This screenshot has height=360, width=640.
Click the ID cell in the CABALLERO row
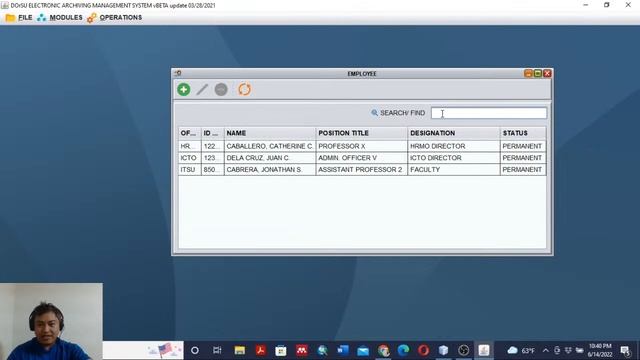[213, 146]
